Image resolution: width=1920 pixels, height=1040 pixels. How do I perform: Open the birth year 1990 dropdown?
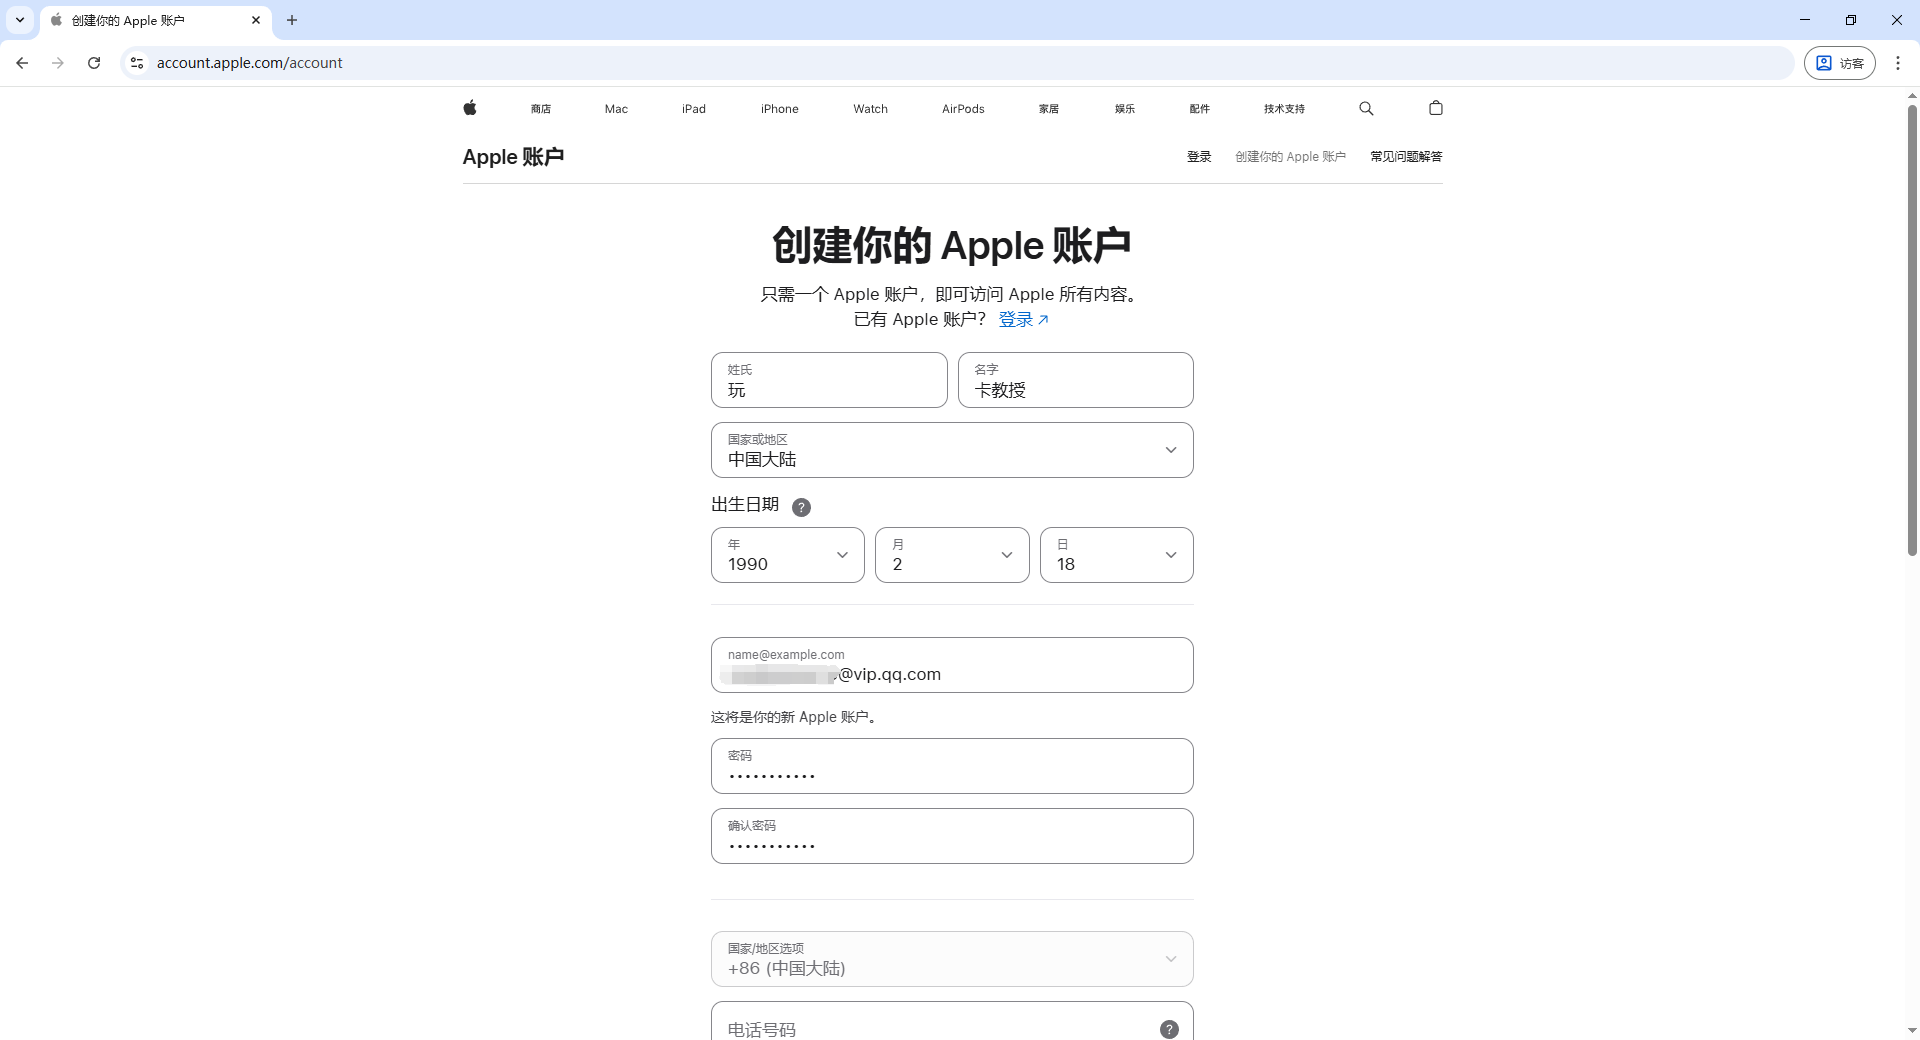point(788,555)
